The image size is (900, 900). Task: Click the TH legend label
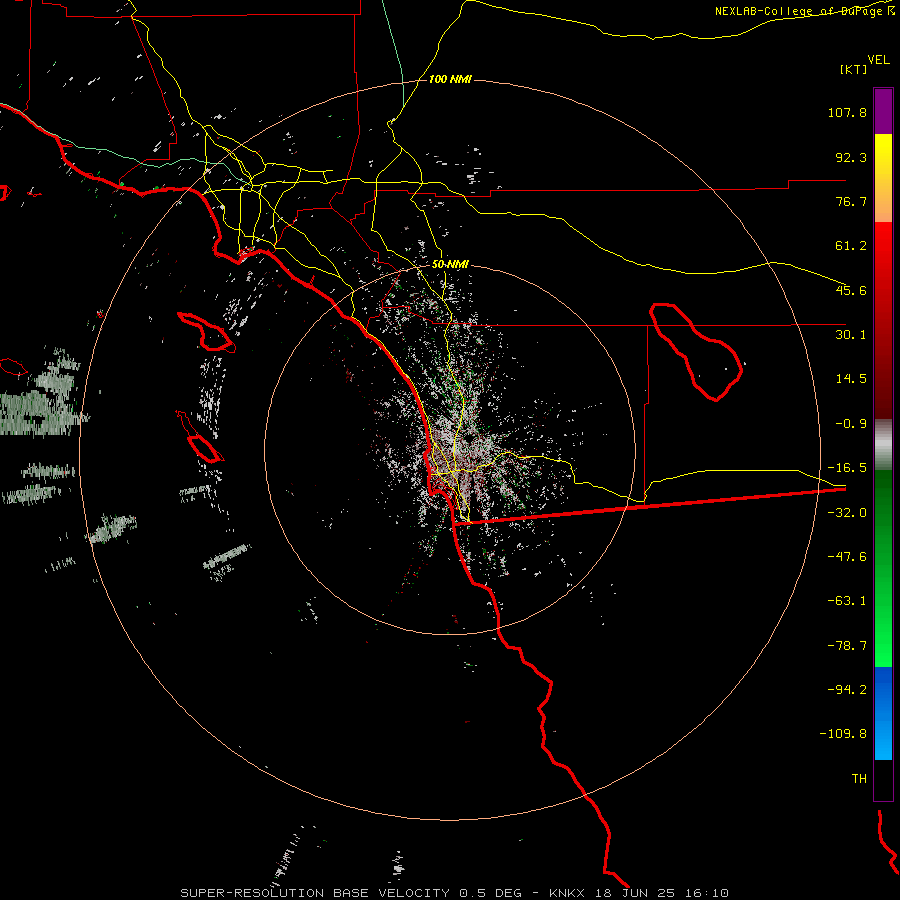pos(859,779)
